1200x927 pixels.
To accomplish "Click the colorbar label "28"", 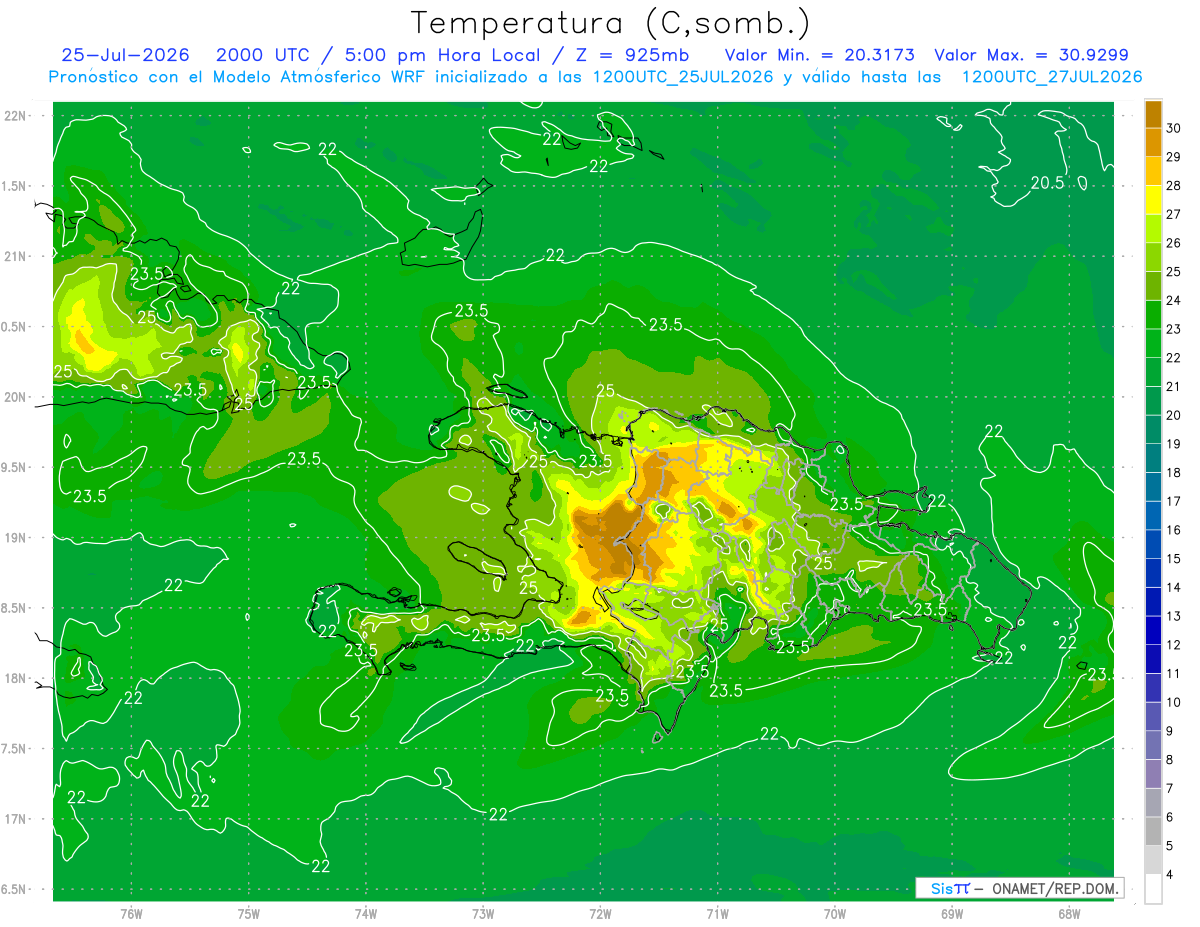I will pos(1174,185).
